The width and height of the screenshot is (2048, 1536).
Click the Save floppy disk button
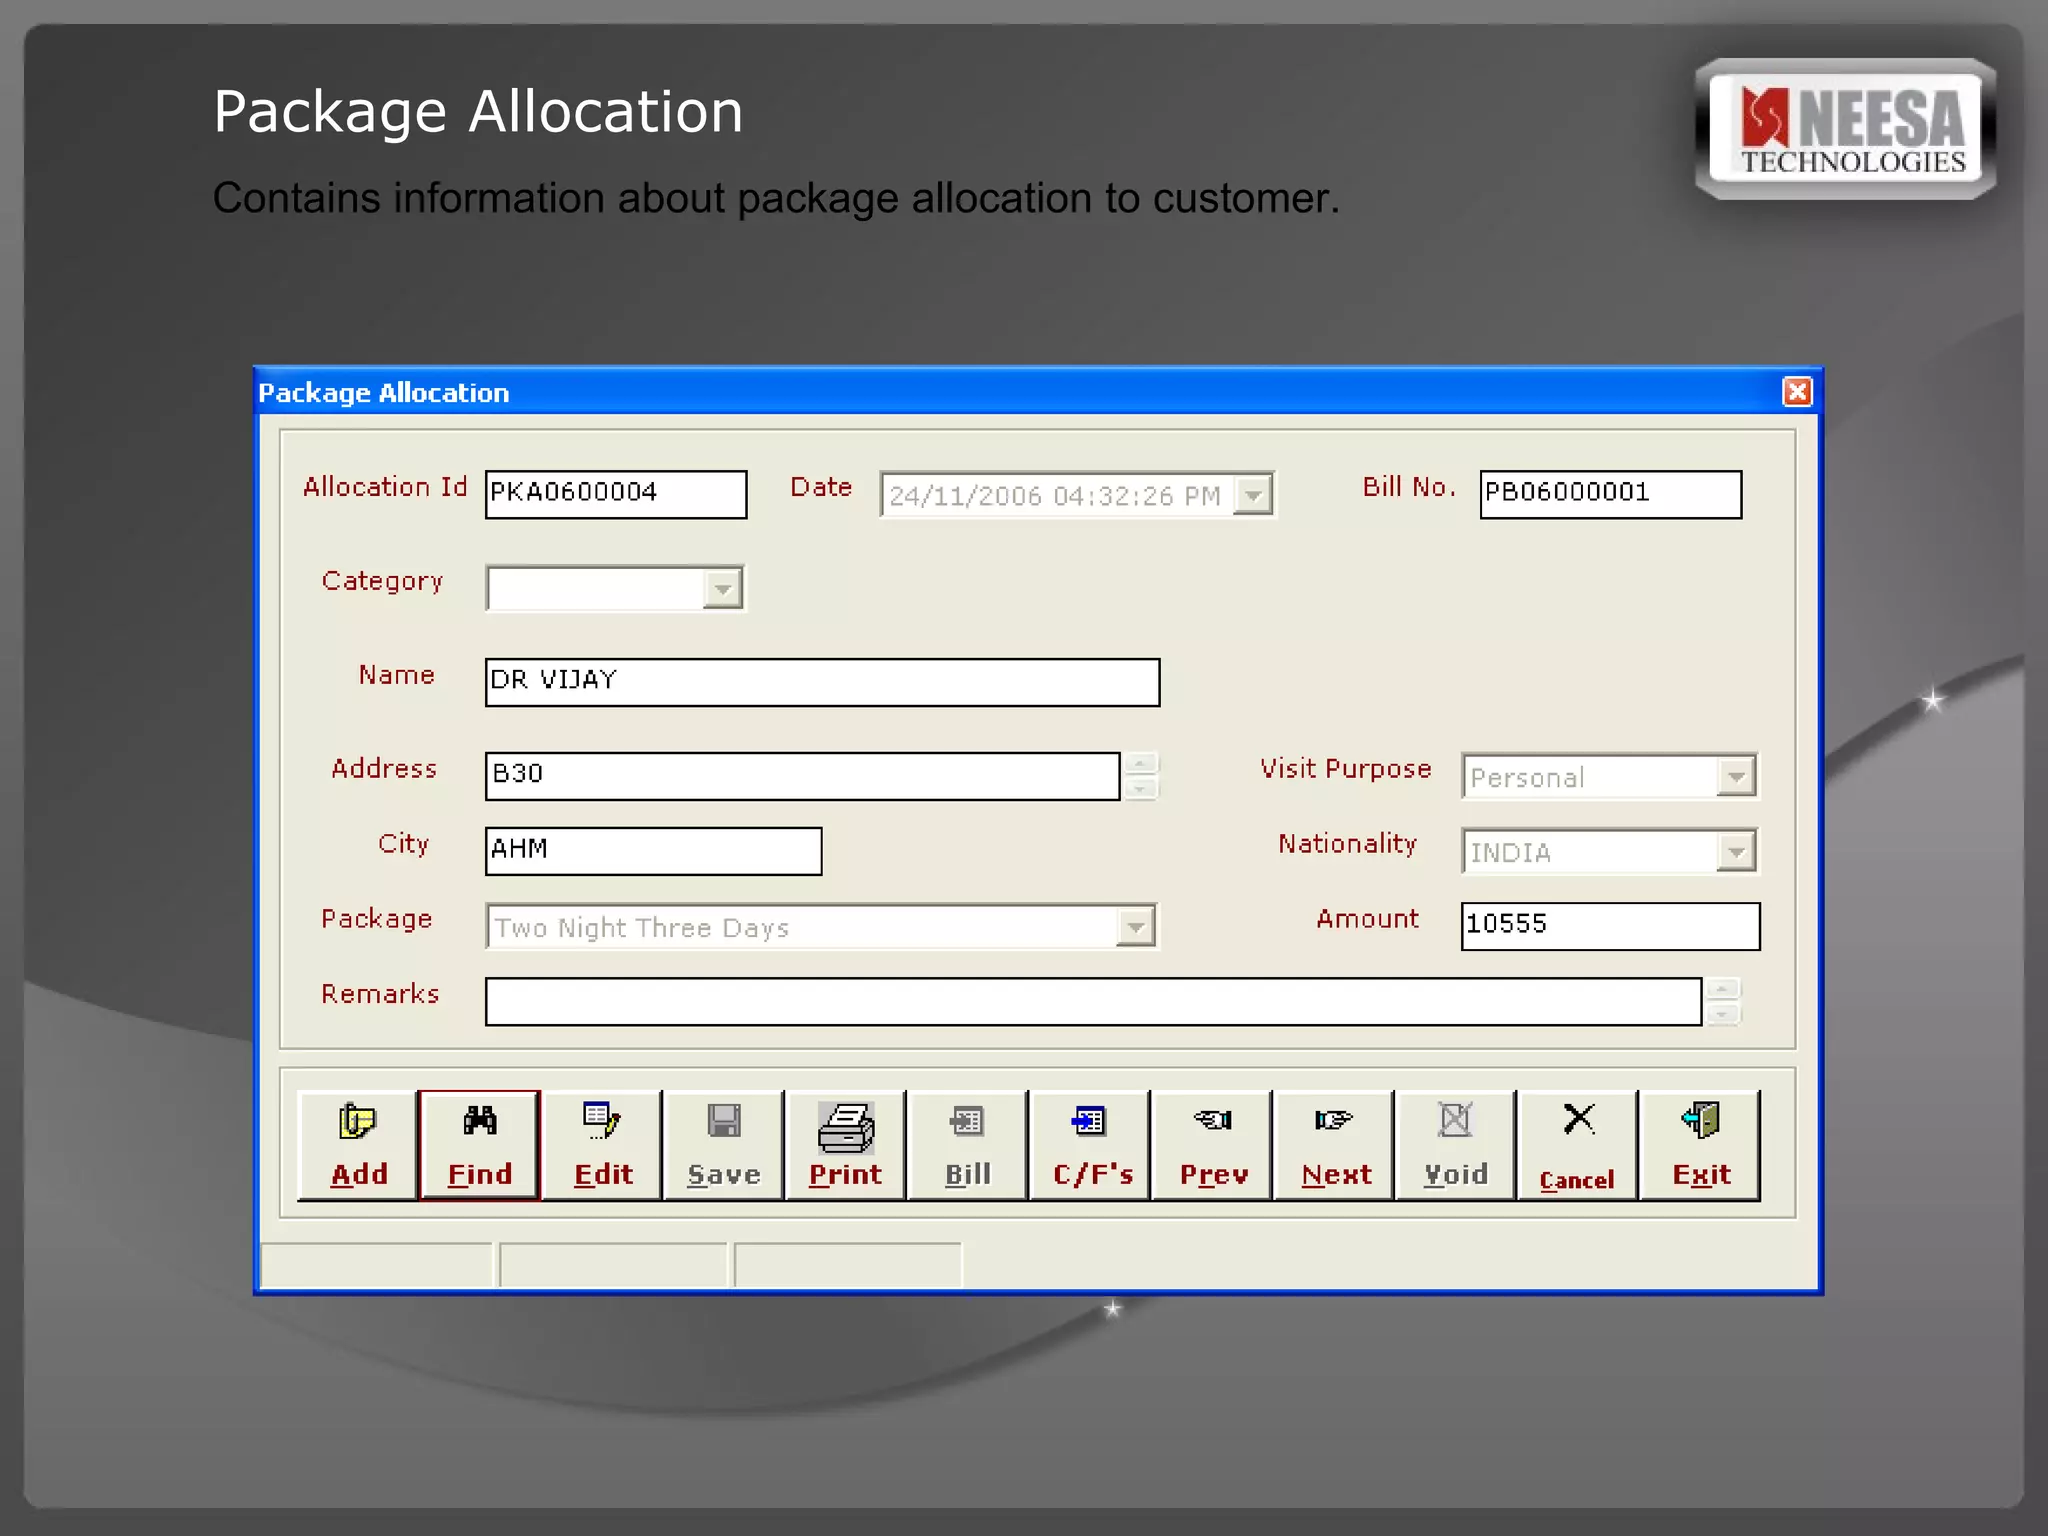point(724,1145)
